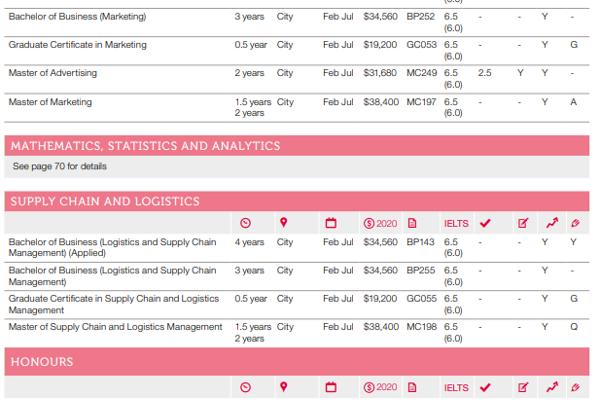Screen dimensions: 600x400
Task: Click the dollar 2020 fee icon in Honours header
Action: (x=379, y=387)
